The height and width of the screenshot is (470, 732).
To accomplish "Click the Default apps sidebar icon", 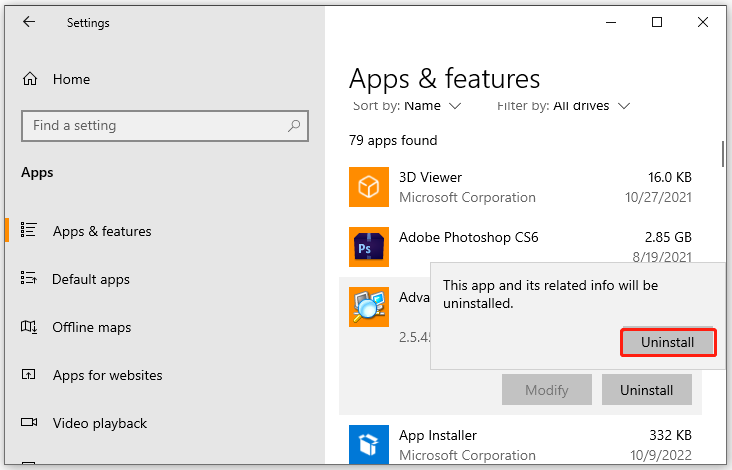I will tap(28, 278).
